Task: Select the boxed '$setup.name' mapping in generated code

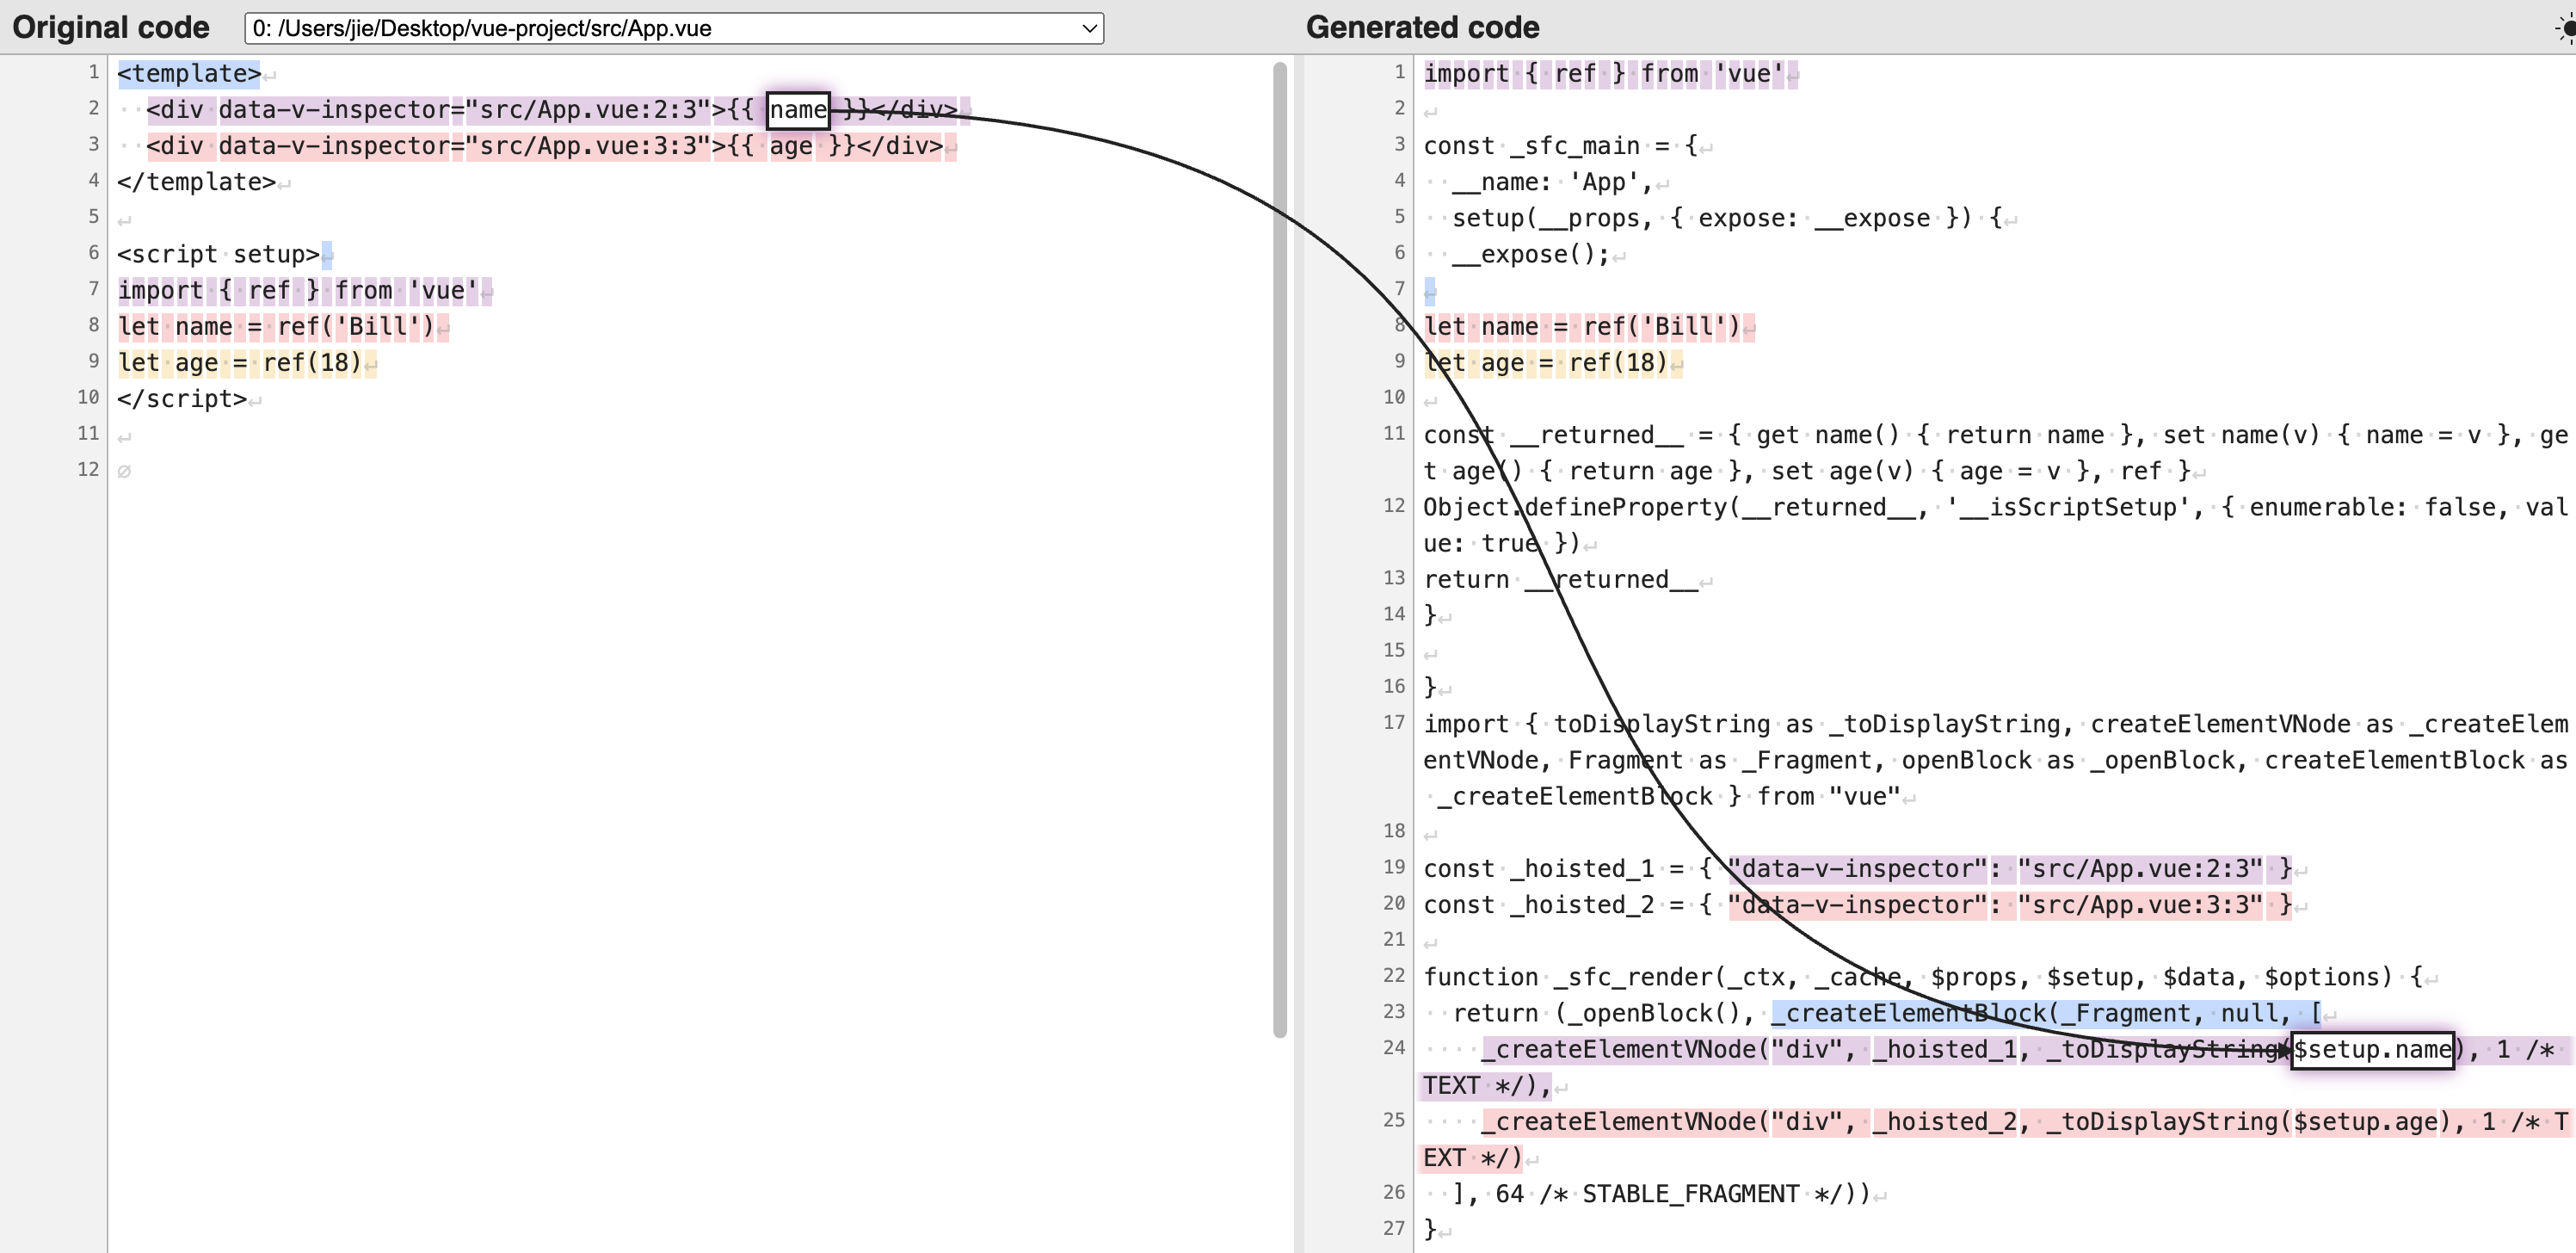Action: 2371,1049
